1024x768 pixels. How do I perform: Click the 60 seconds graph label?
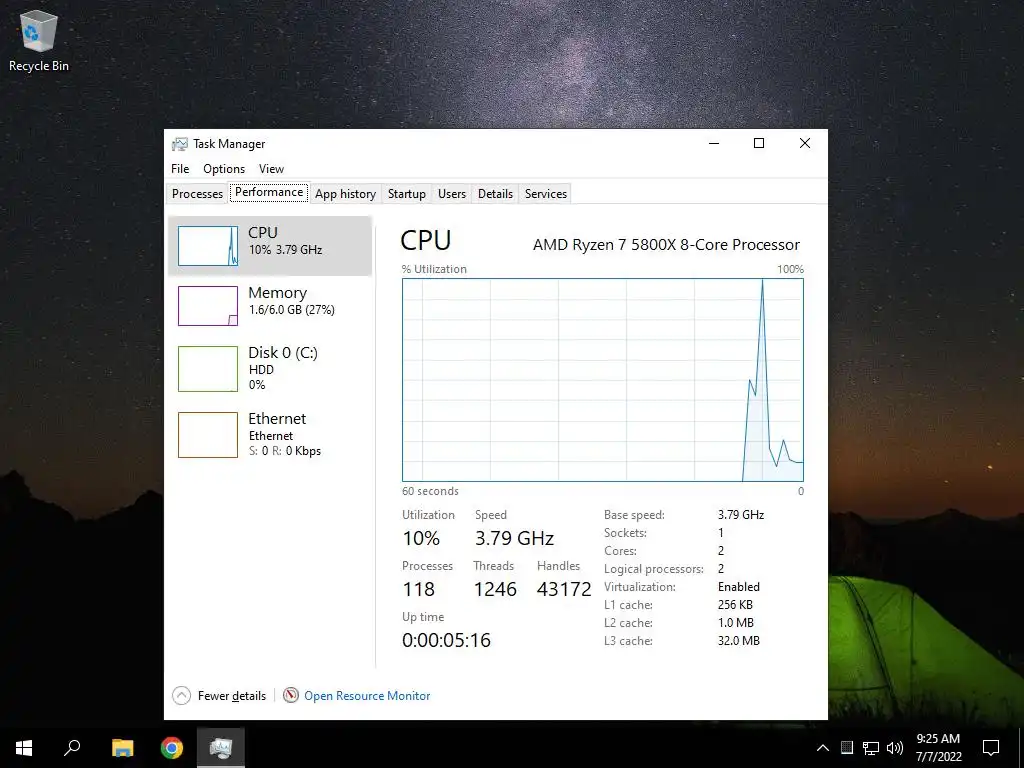[430, 491]
